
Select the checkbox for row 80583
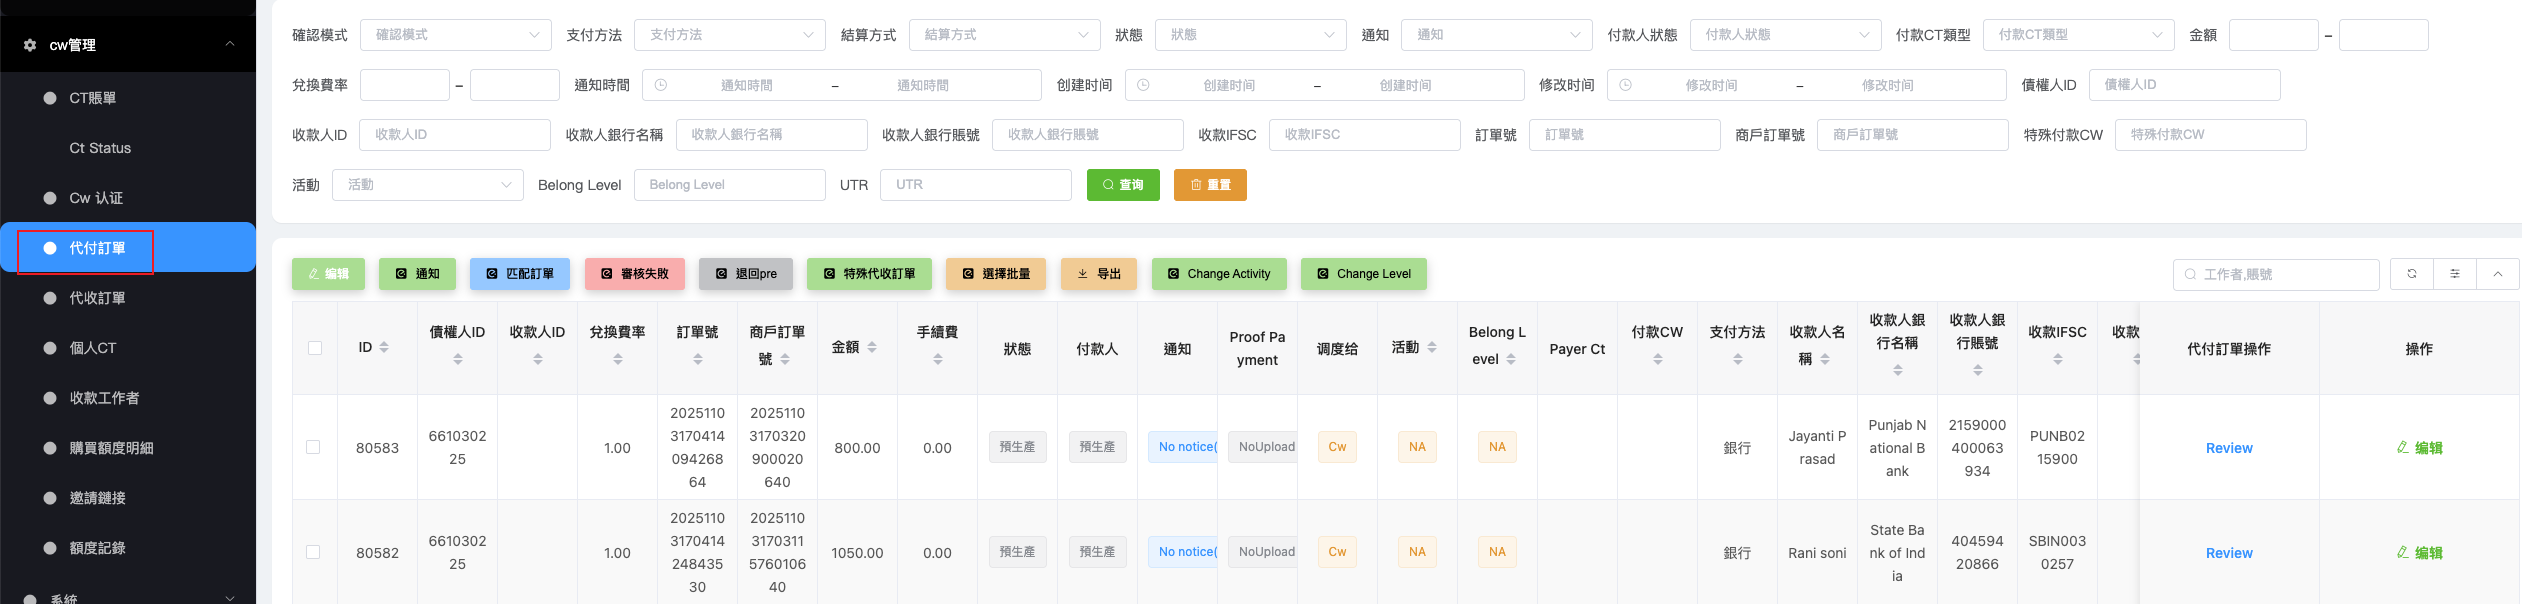point(313,447)
